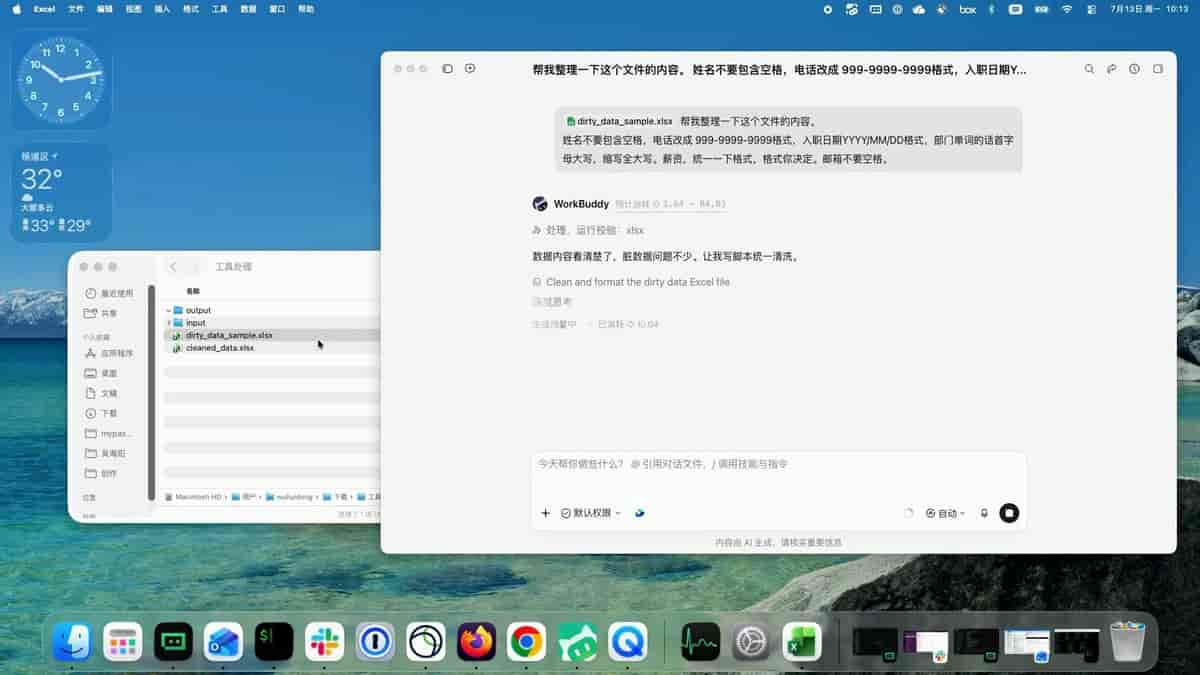Open the history clock icon in WorkBuddy
Screen dimensions: 1200x675
tap(1134, 69)
